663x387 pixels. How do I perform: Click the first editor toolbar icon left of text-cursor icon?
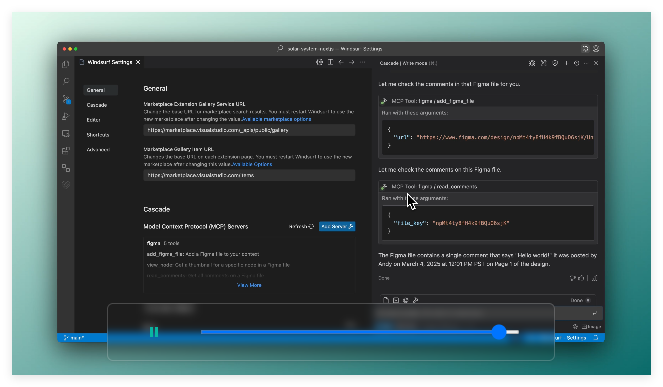tap(320, 62)
